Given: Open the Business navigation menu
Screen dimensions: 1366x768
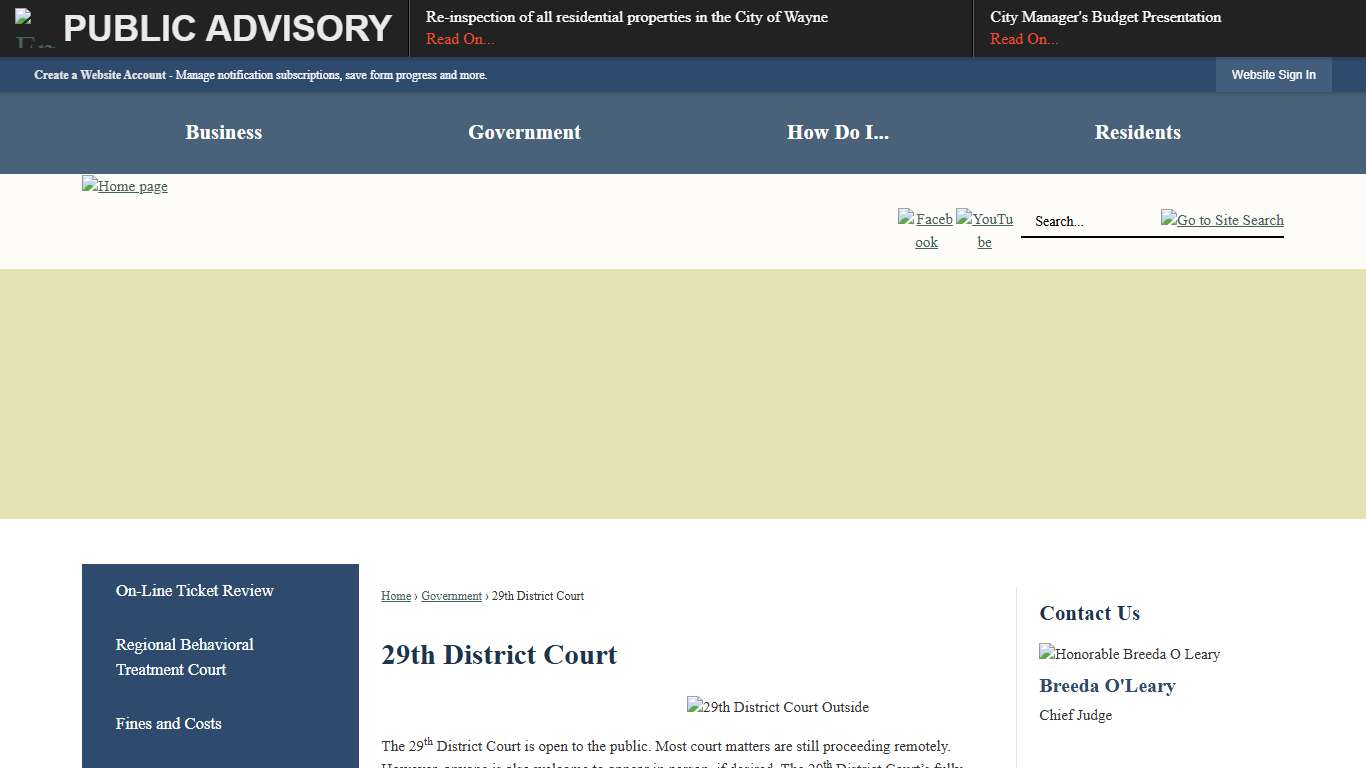Looking at the screenshot, I should [223, 132].
